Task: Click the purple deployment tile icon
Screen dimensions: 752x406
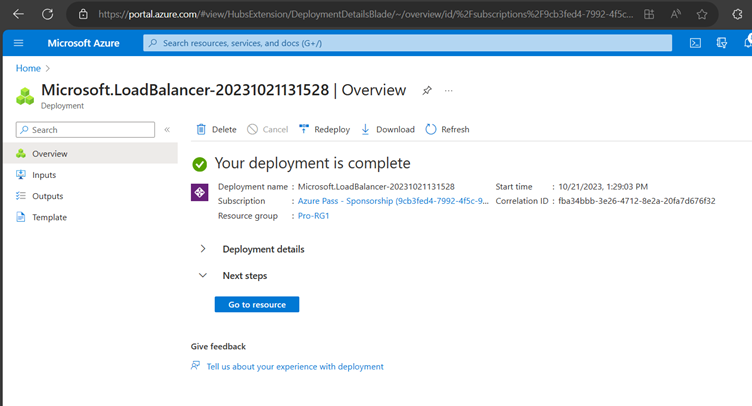Action: pyautogui.click(x=200, y=193)
